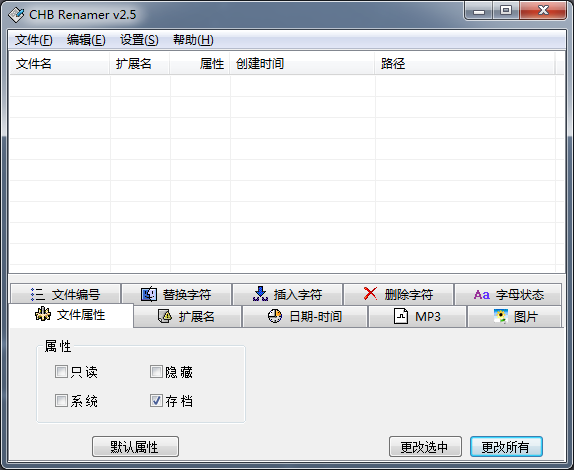Open the MP3 tab icon
This screenshot has height=470, width=574.
click(401, 316)
